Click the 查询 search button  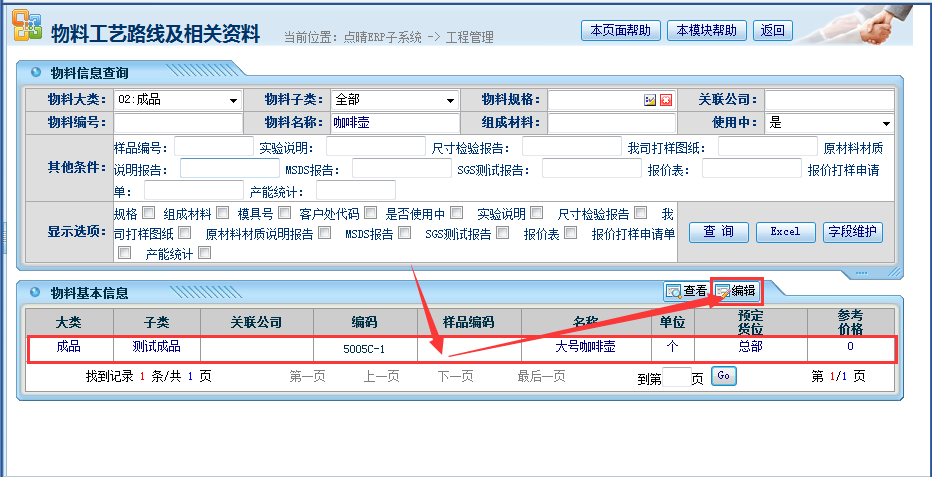click(x=718, y=232)
